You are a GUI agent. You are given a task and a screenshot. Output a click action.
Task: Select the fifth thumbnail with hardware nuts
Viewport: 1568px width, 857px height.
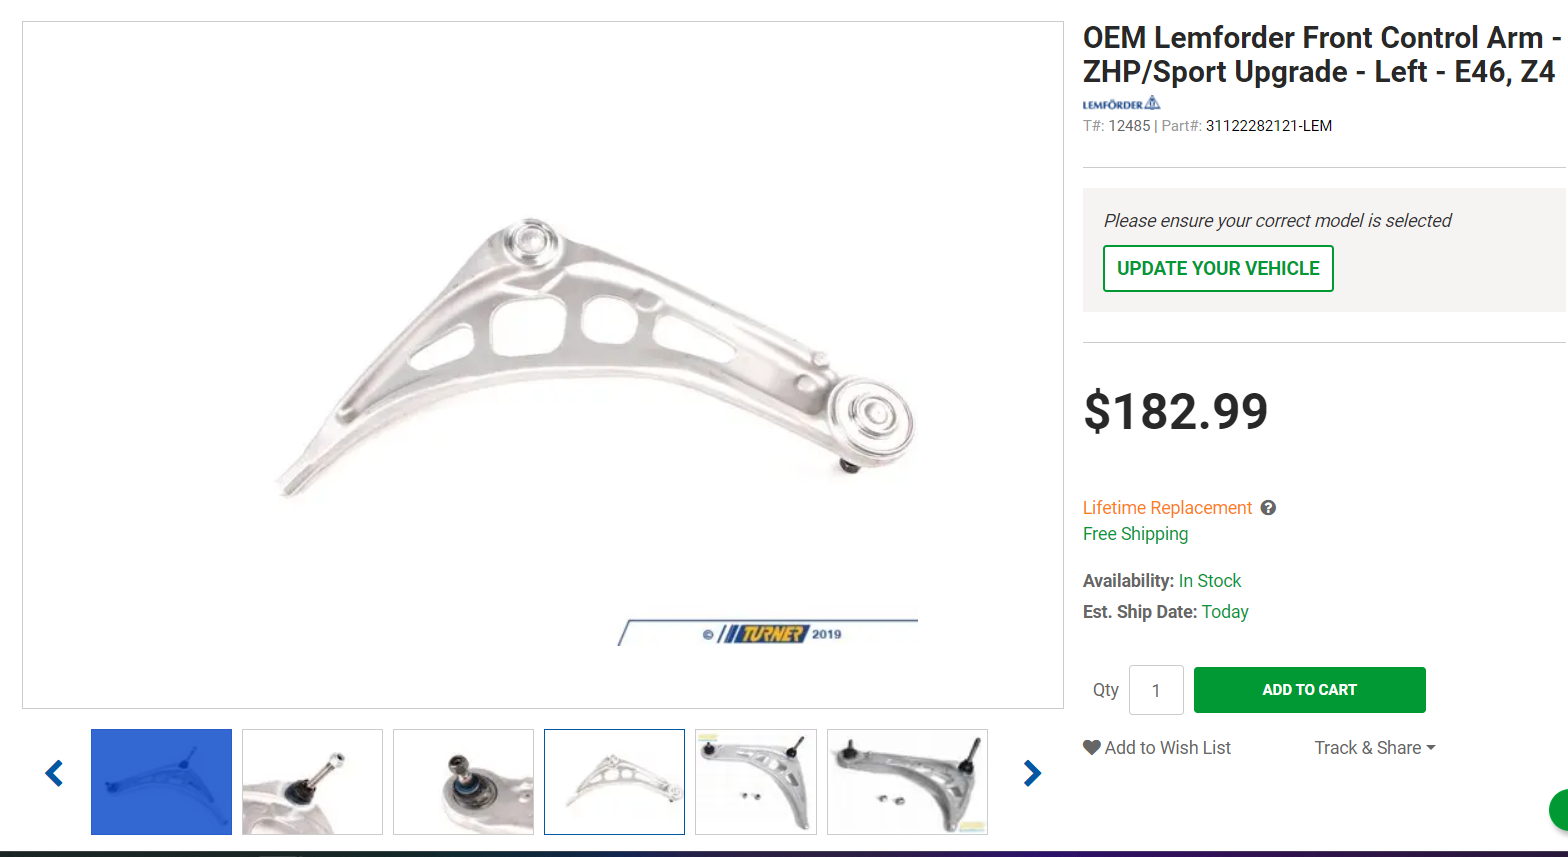(x=756, y=782)
